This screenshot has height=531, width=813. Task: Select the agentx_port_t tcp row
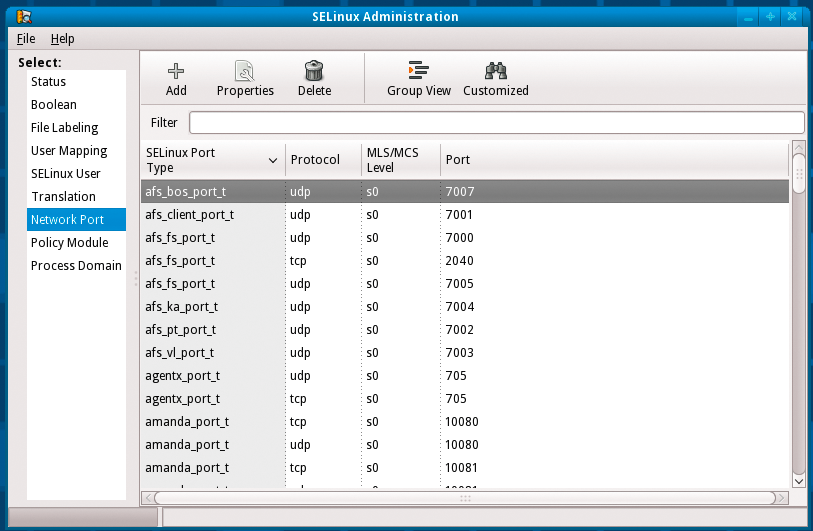tap(465, 398)
